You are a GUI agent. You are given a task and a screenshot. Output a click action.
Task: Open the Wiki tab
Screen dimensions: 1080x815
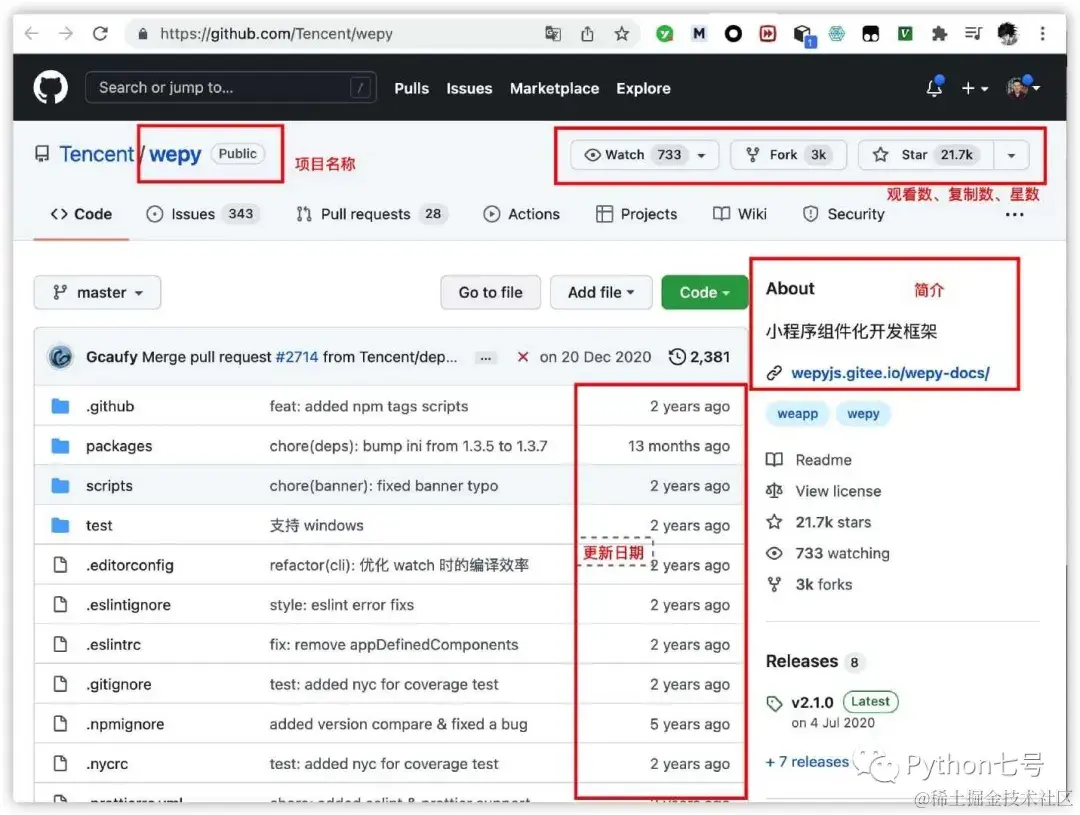point(740,214)
